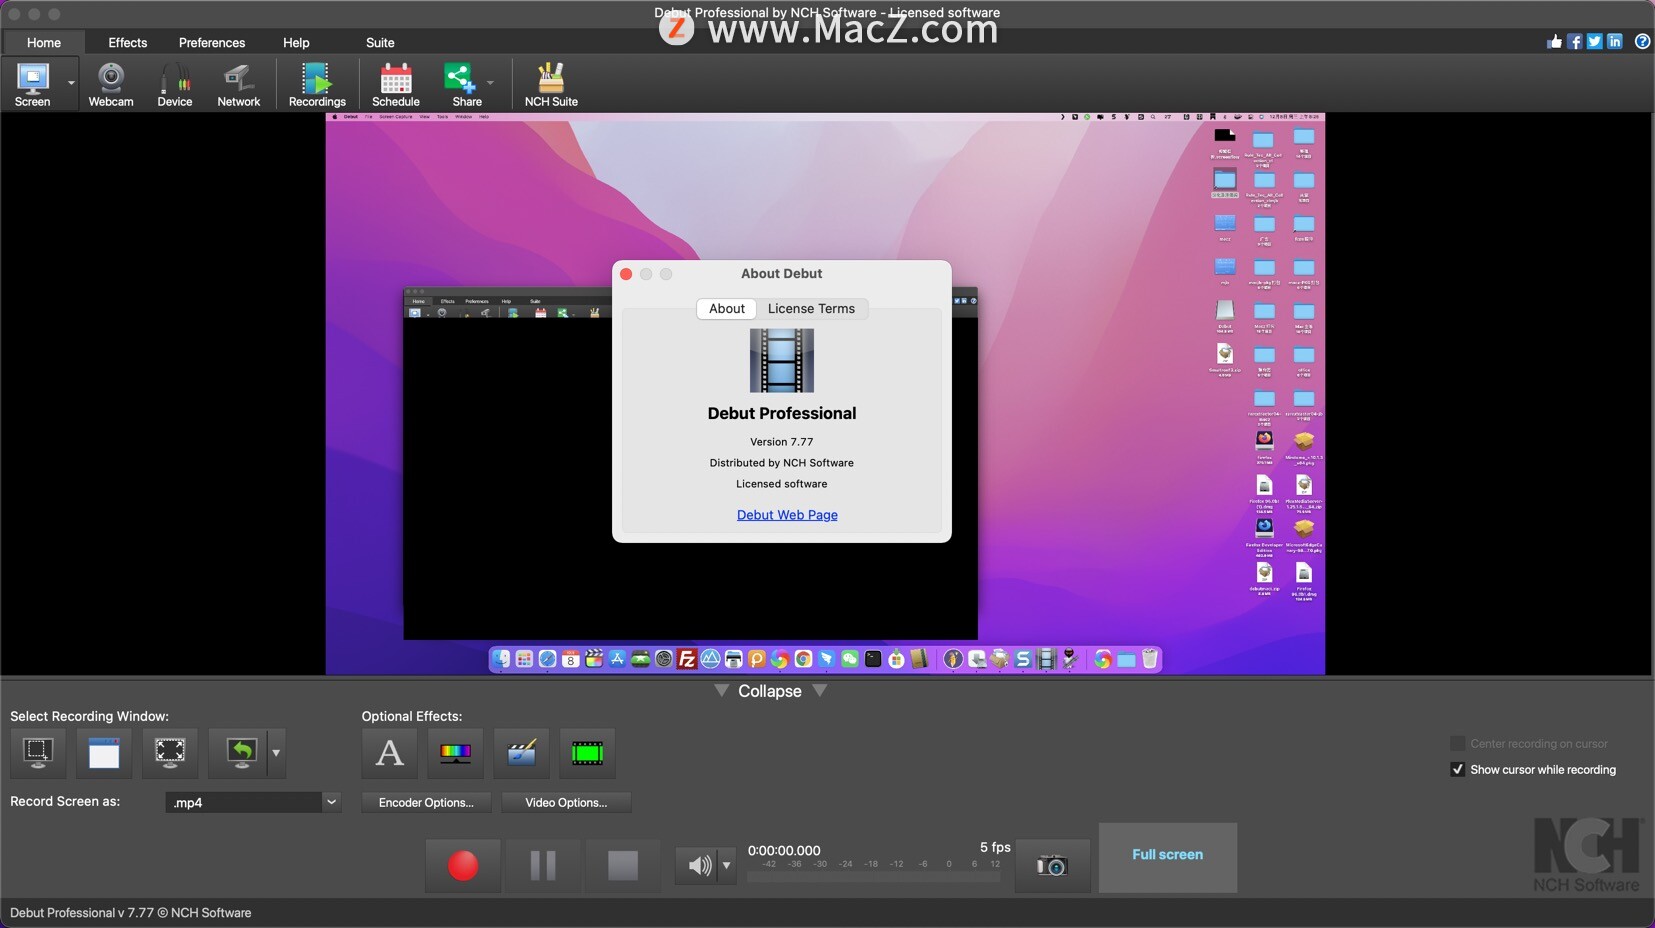Expand previous selections dropdown arrow
Image resolution: width=1655 pixels, height=928 pixels.
276,753
